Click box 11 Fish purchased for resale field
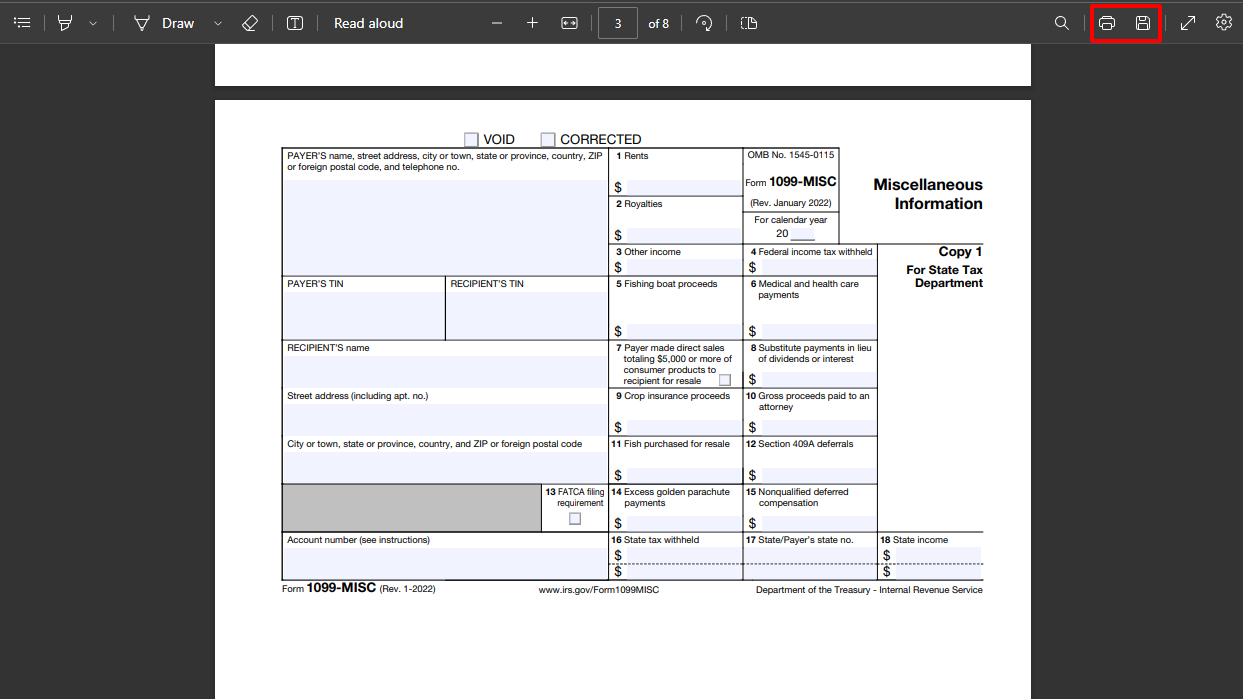 683,474
